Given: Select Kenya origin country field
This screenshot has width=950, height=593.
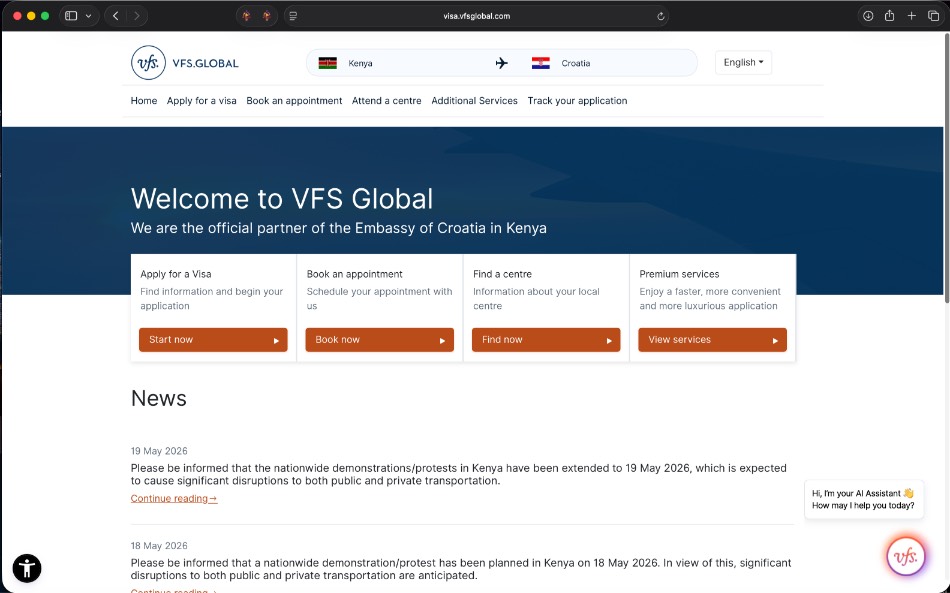Looking at the screenshot, I should coord(403,63).
